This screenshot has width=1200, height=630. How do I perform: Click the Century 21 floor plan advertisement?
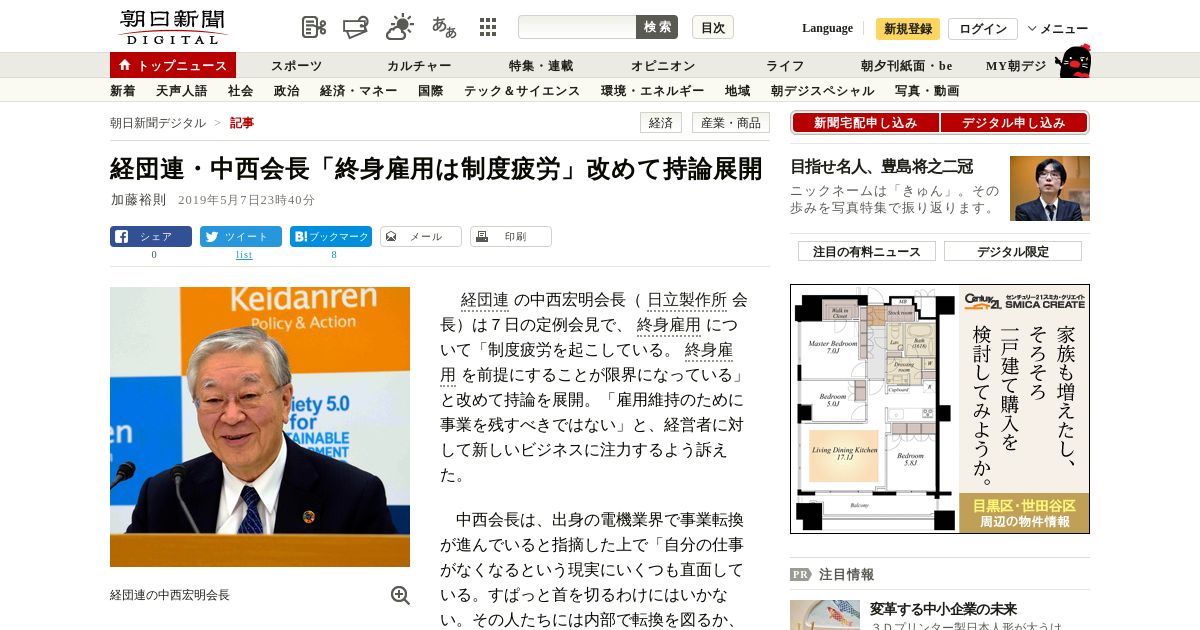tap(940, 409)
